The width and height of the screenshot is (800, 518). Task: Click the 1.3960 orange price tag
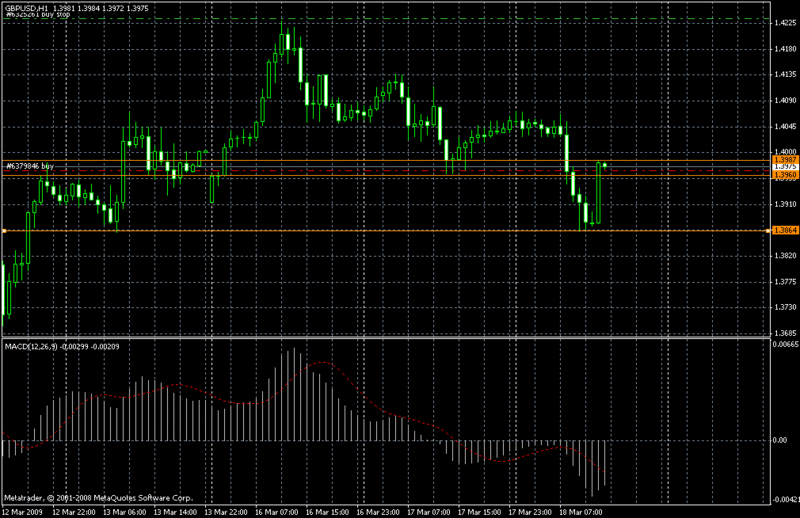(x=783, y=174)
